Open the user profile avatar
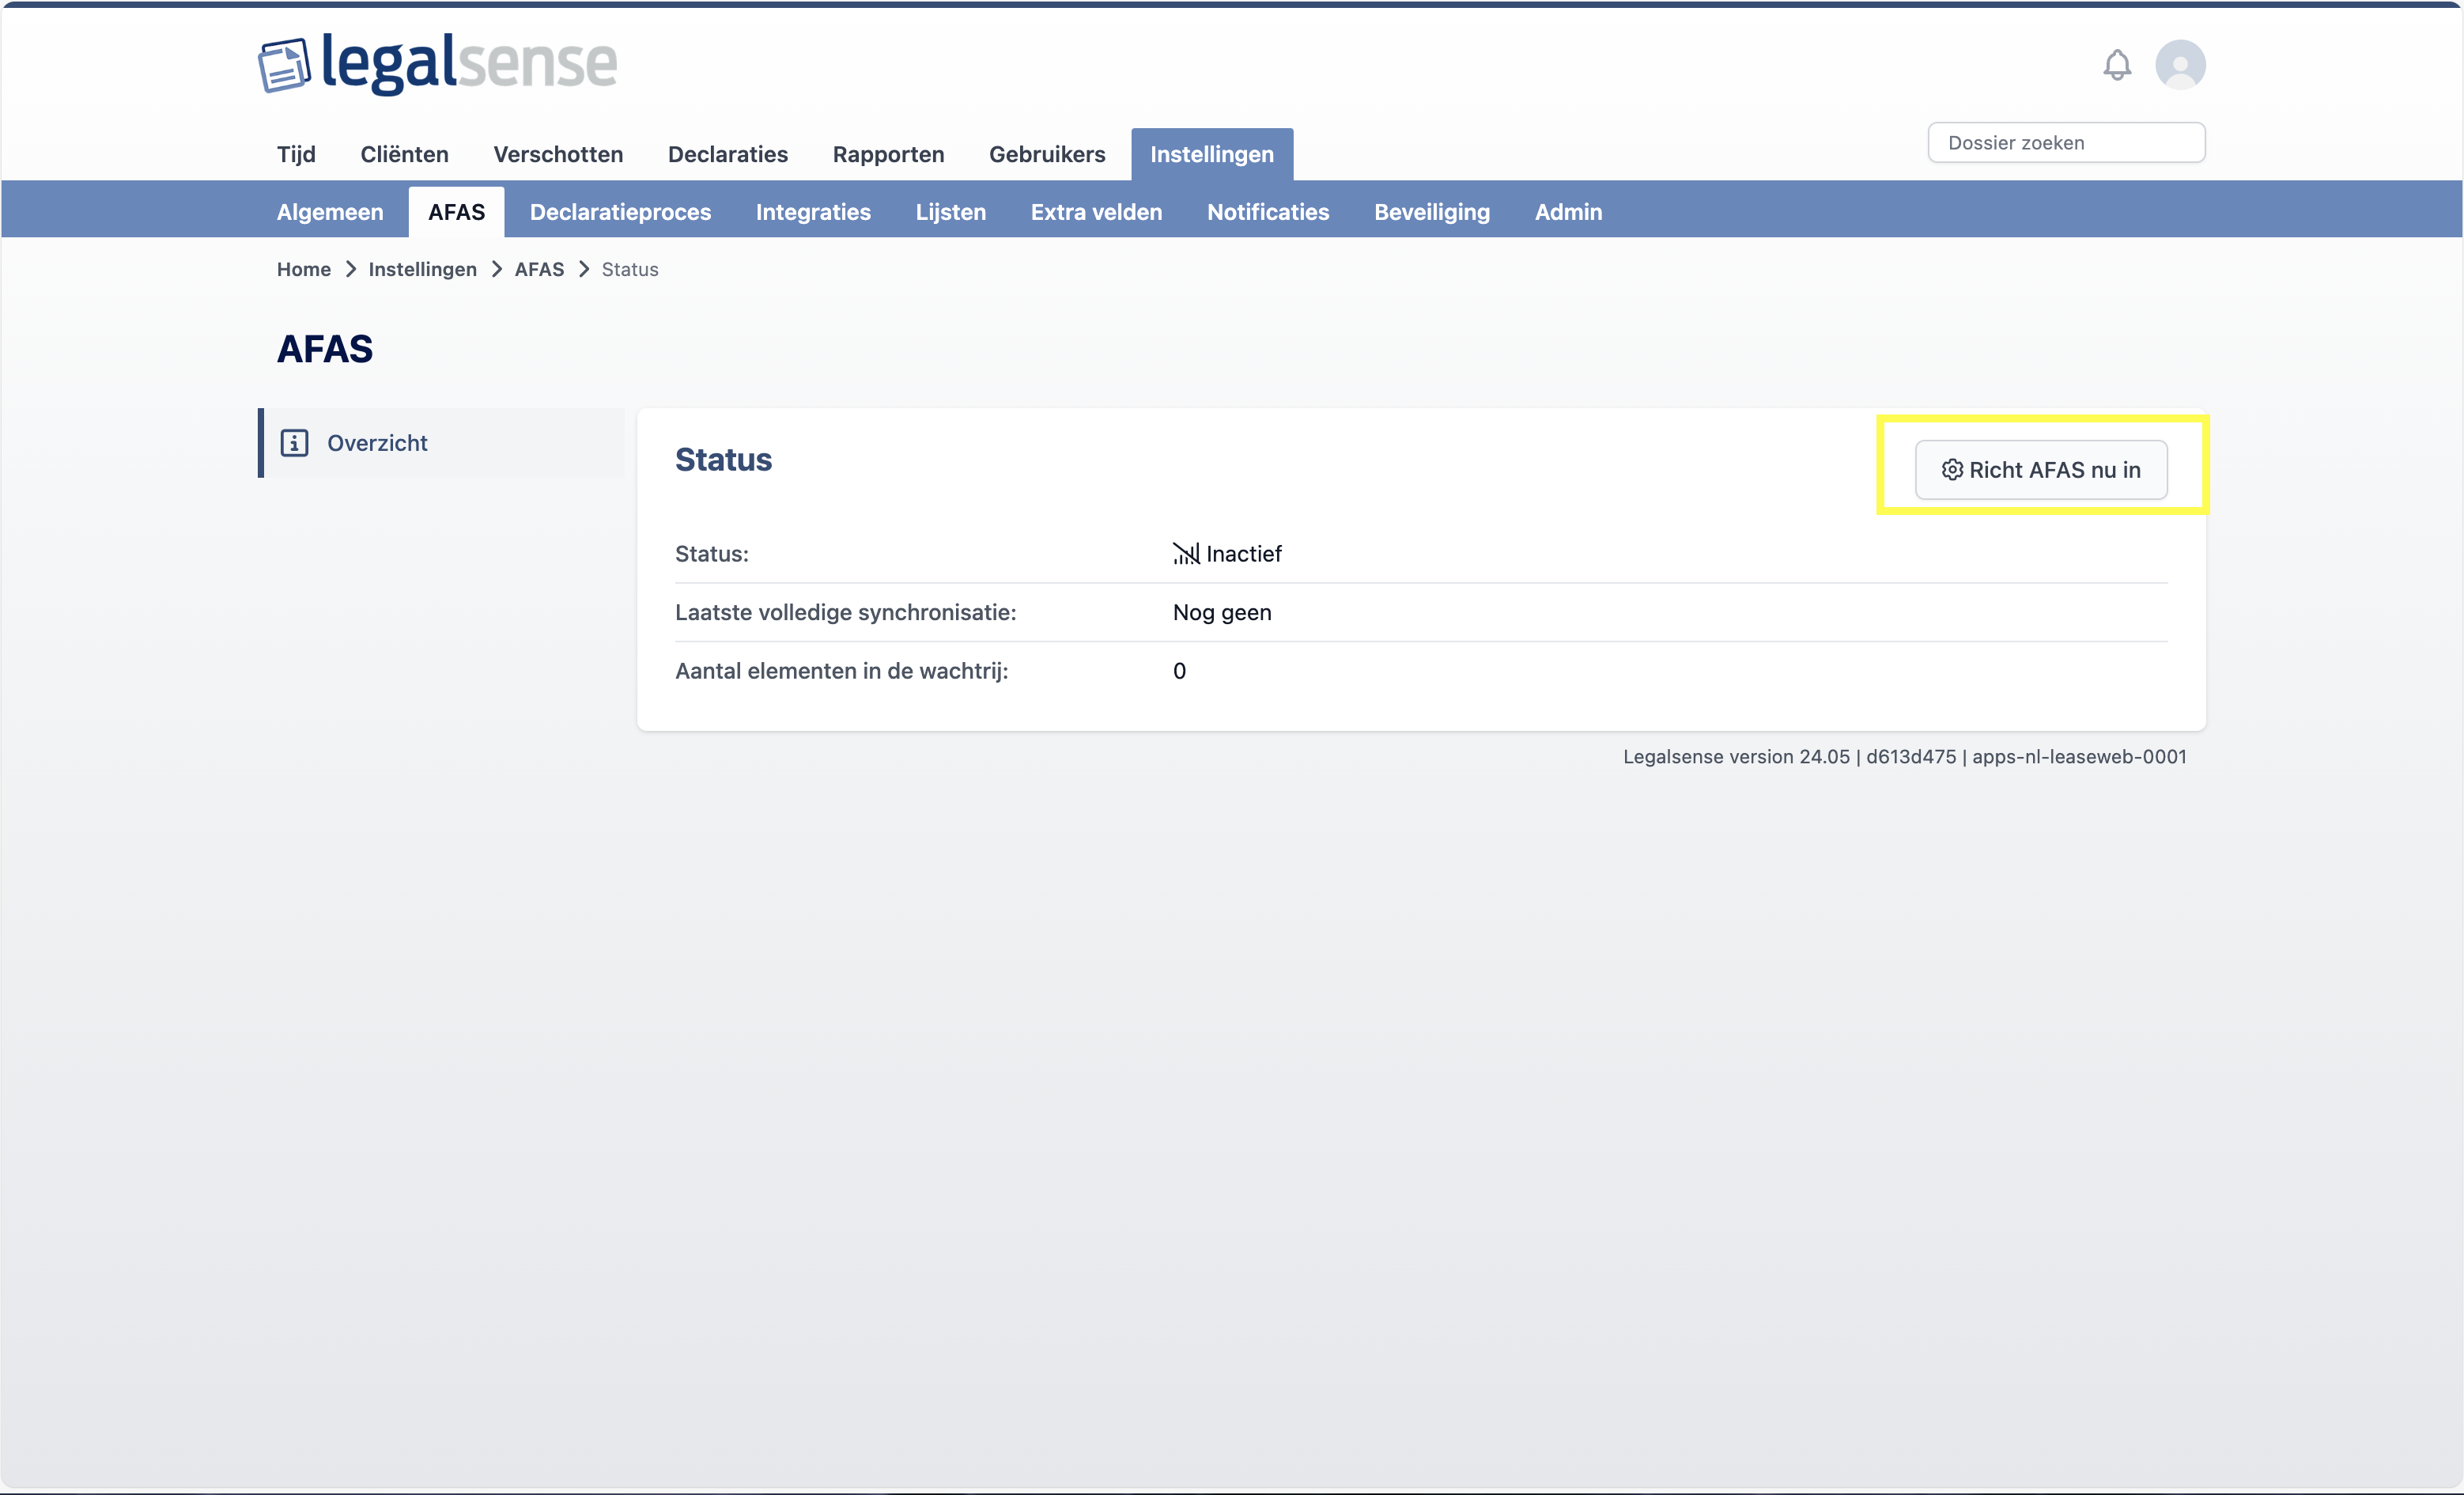Viewport: 2464px width, 1495px height. click(x=2180, y=65)
